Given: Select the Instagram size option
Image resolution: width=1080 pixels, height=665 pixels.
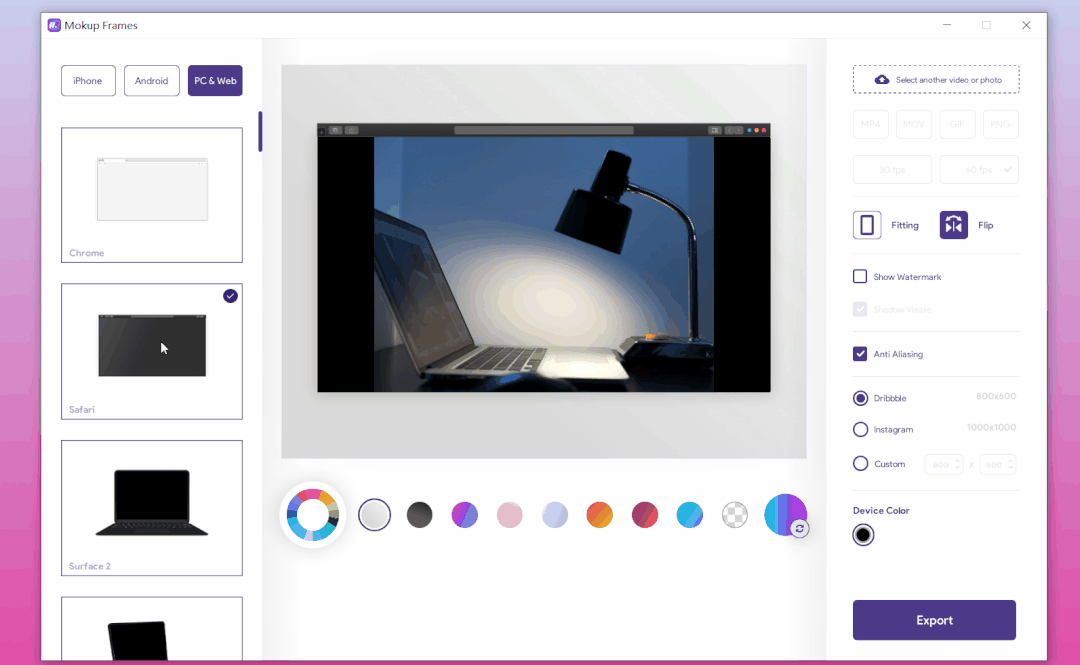Looking at the screenshot, I should pyautogui.click(x=860, y=429).
